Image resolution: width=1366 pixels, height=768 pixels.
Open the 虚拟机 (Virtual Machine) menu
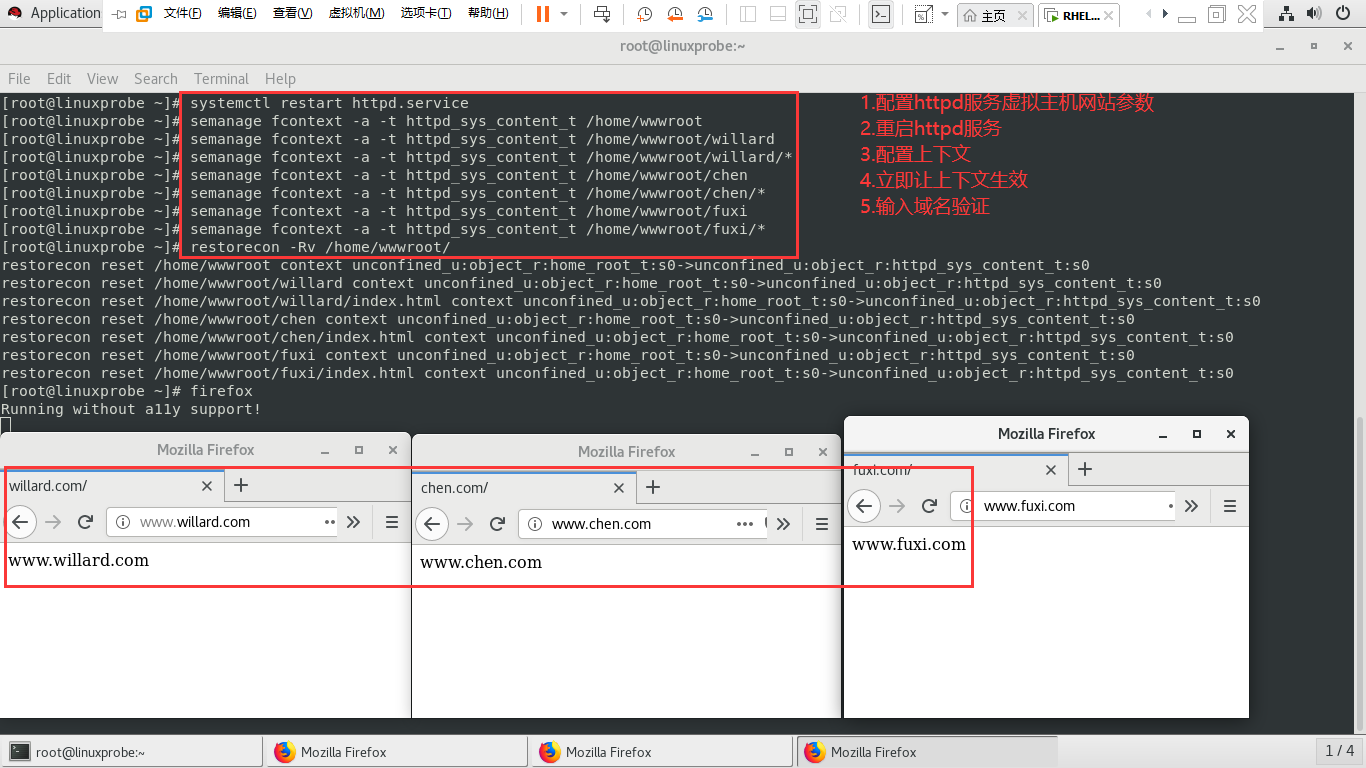point(357,13)
